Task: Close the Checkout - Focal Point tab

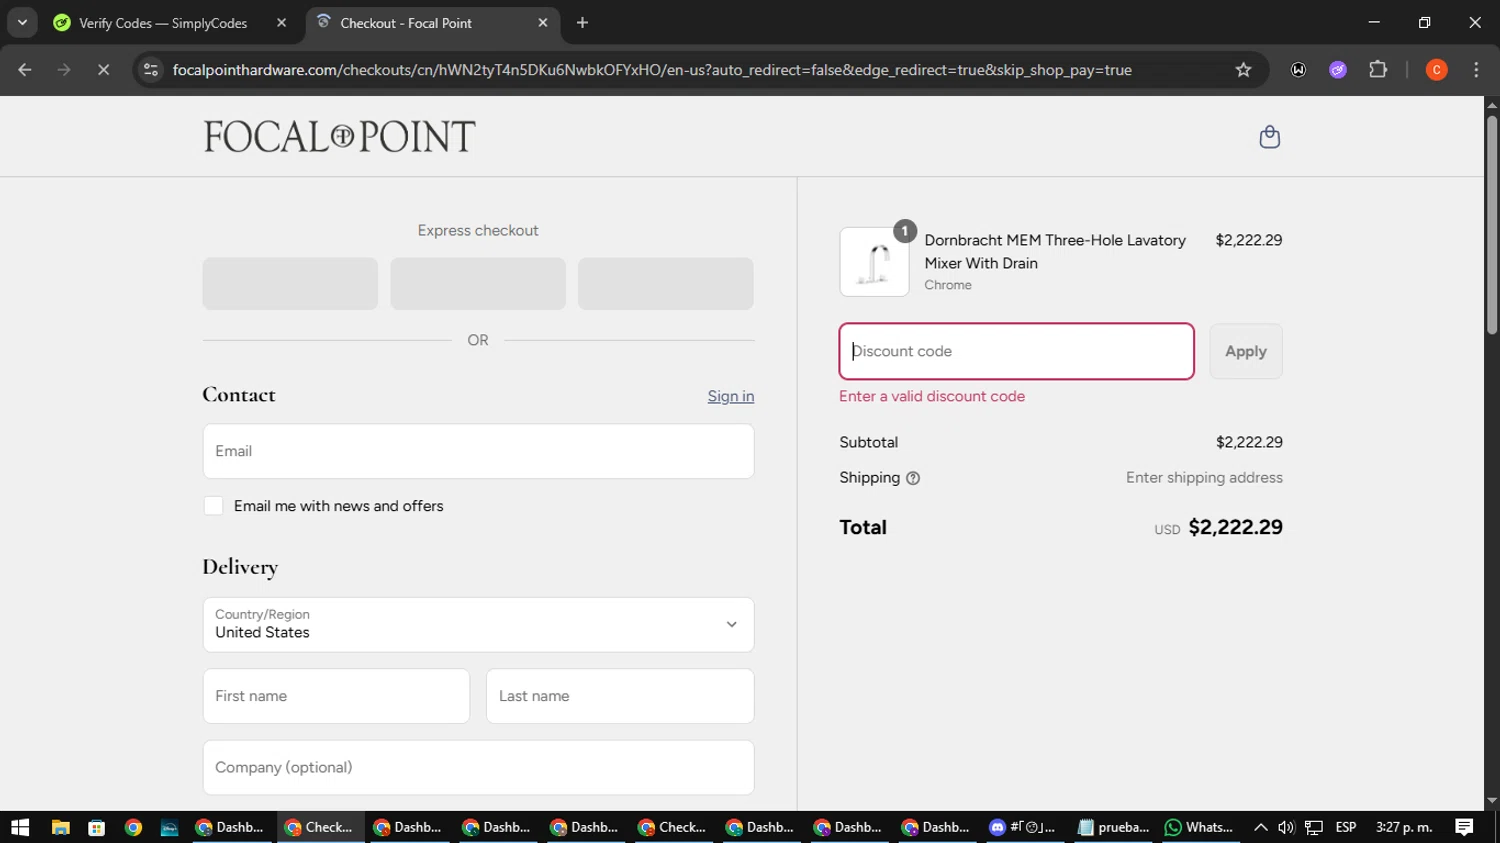Action: click(543, 23)
